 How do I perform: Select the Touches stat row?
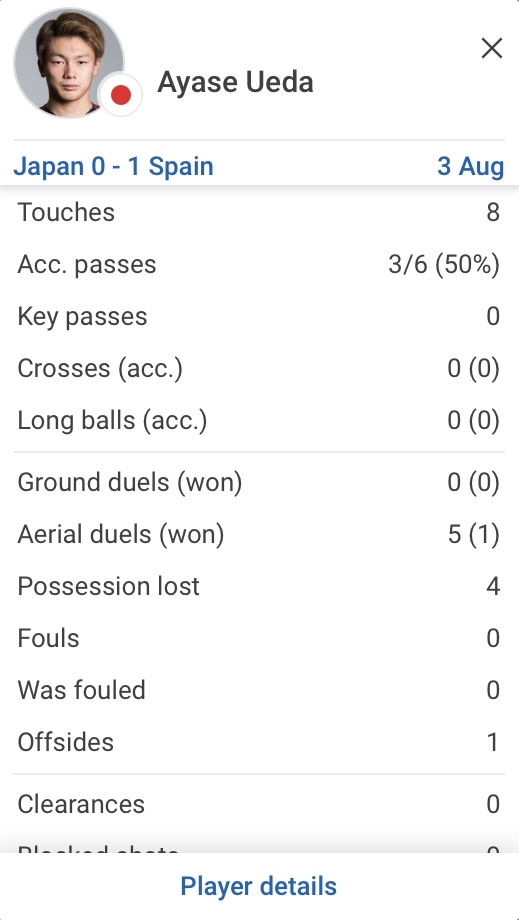[x=259, y=212]
